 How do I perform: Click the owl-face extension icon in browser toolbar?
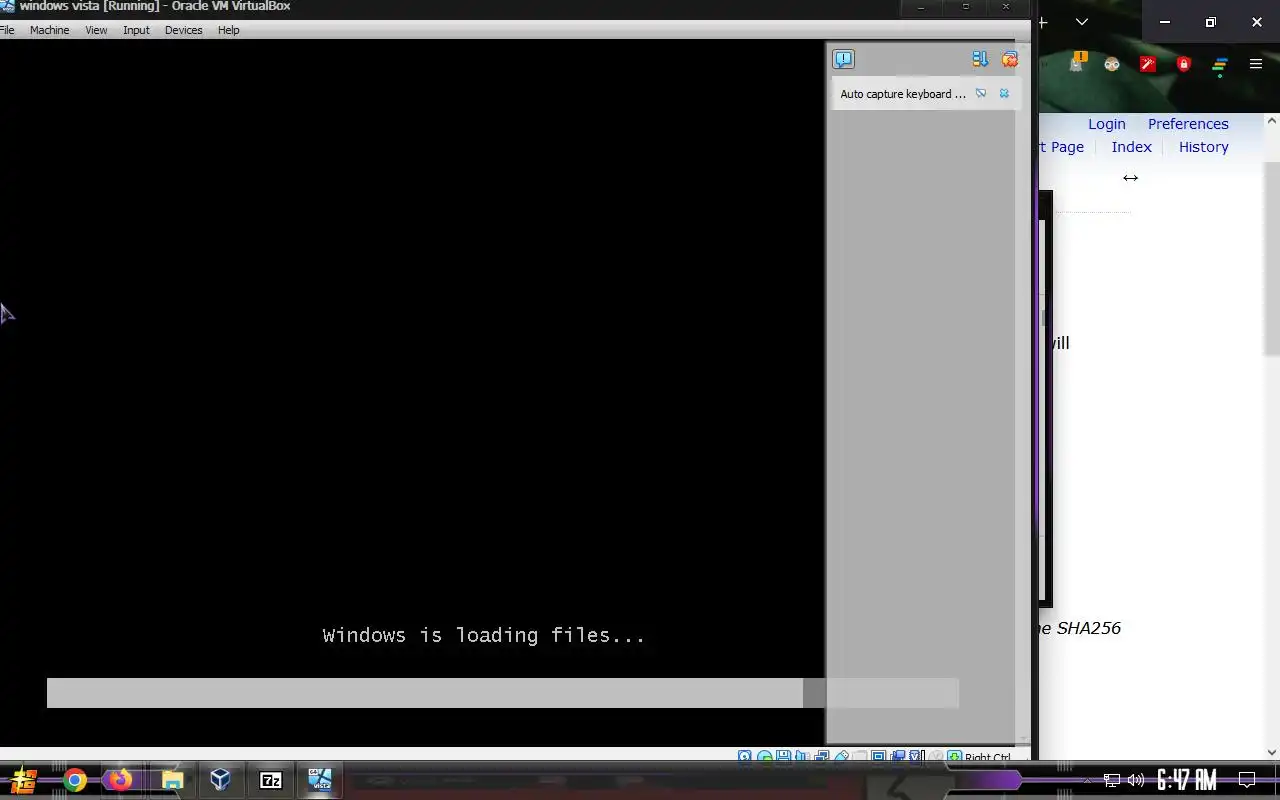(x=1112, y=64)
